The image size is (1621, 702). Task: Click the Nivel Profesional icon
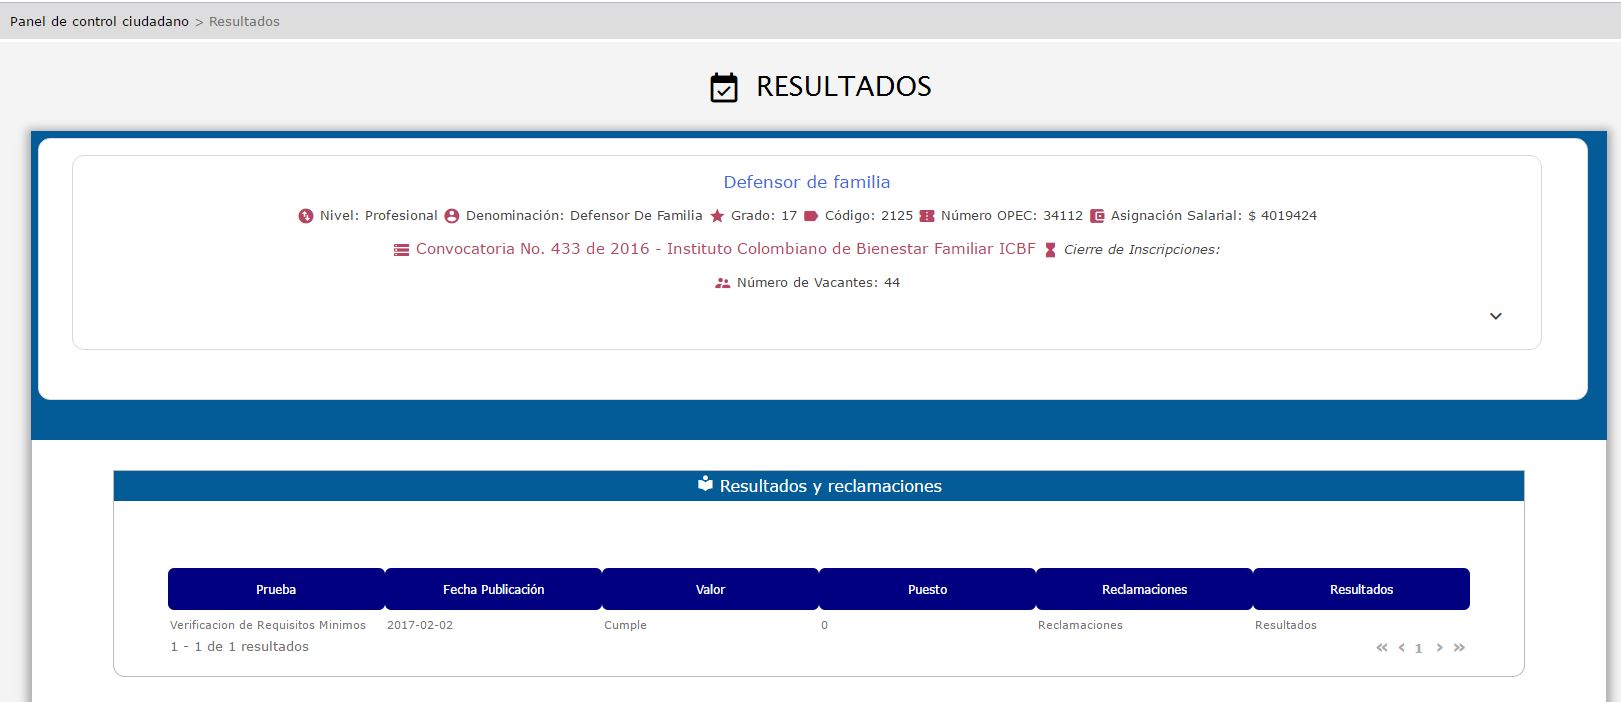306,216
